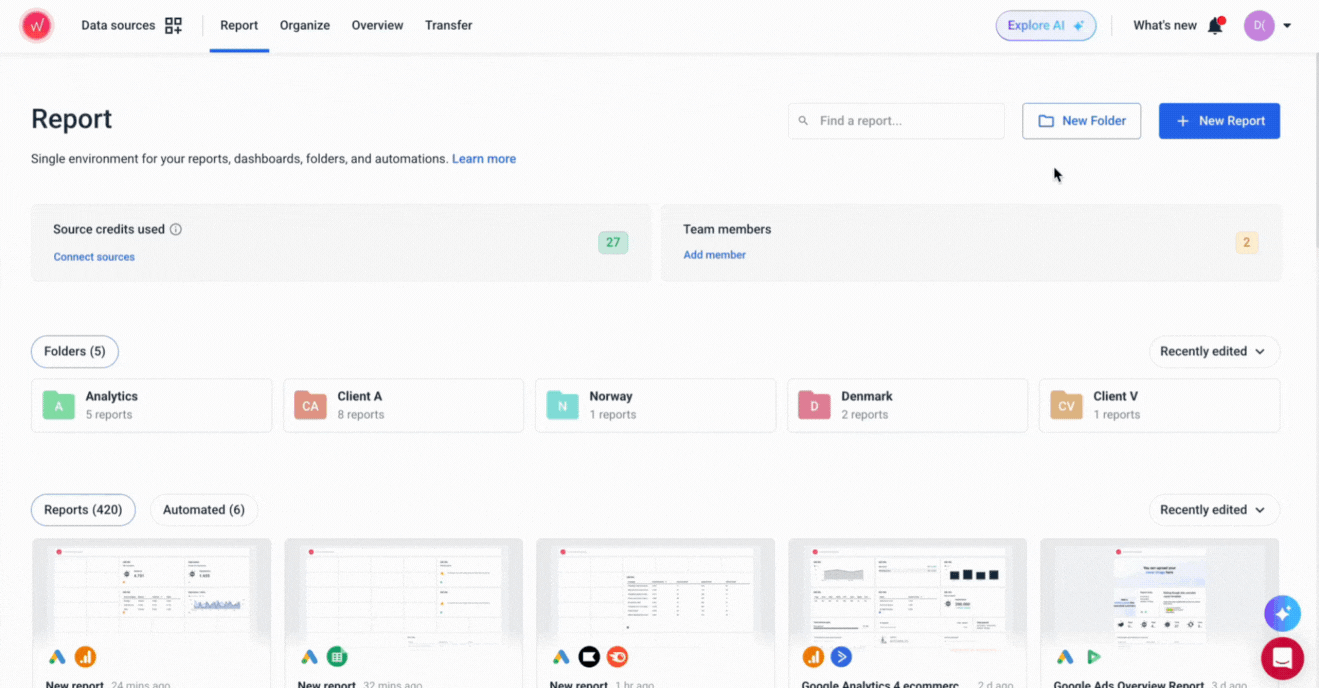
Task: Click the New Report button
Action: (1219, 120)
